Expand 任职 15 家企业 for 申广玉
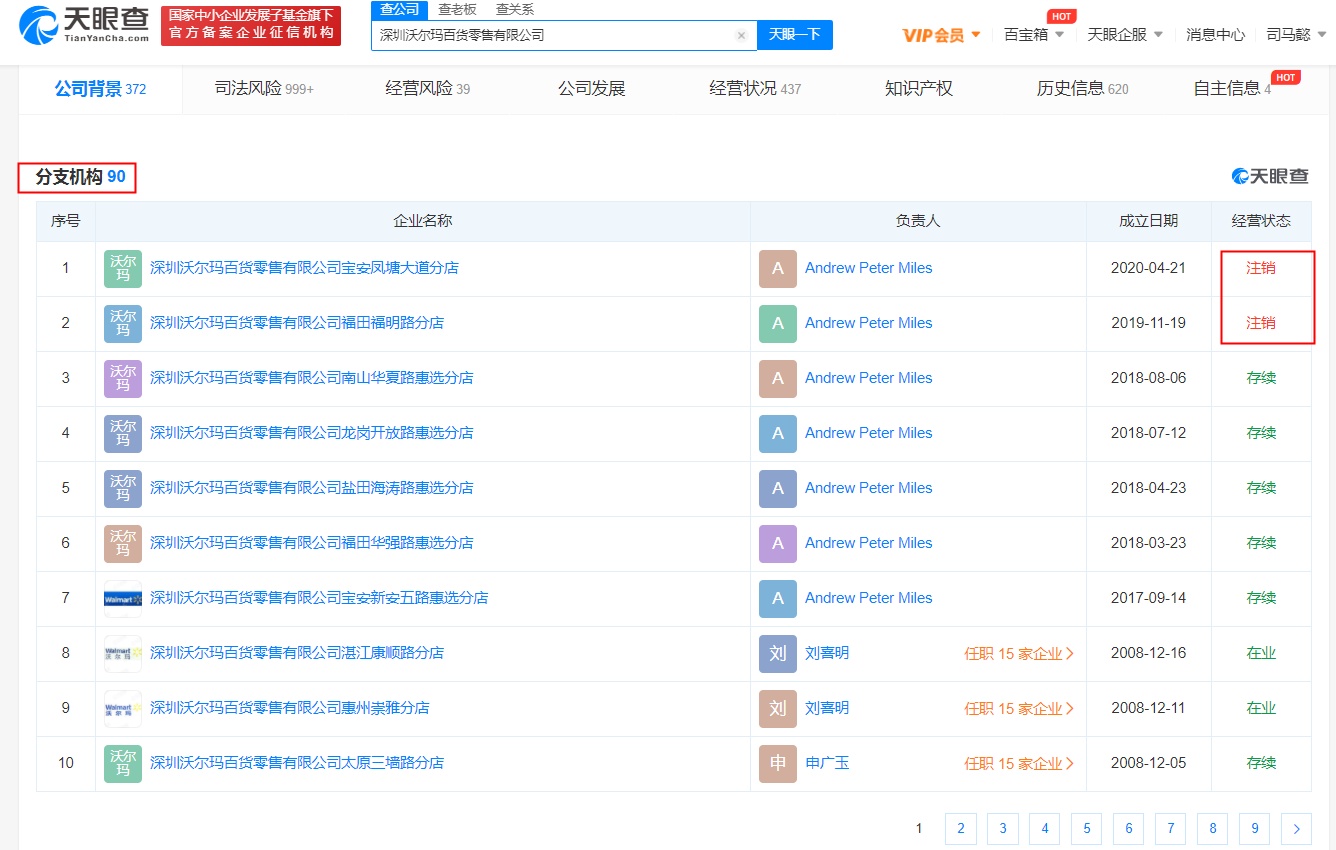The image size is (1336, 850). [x=1019, y=763]
